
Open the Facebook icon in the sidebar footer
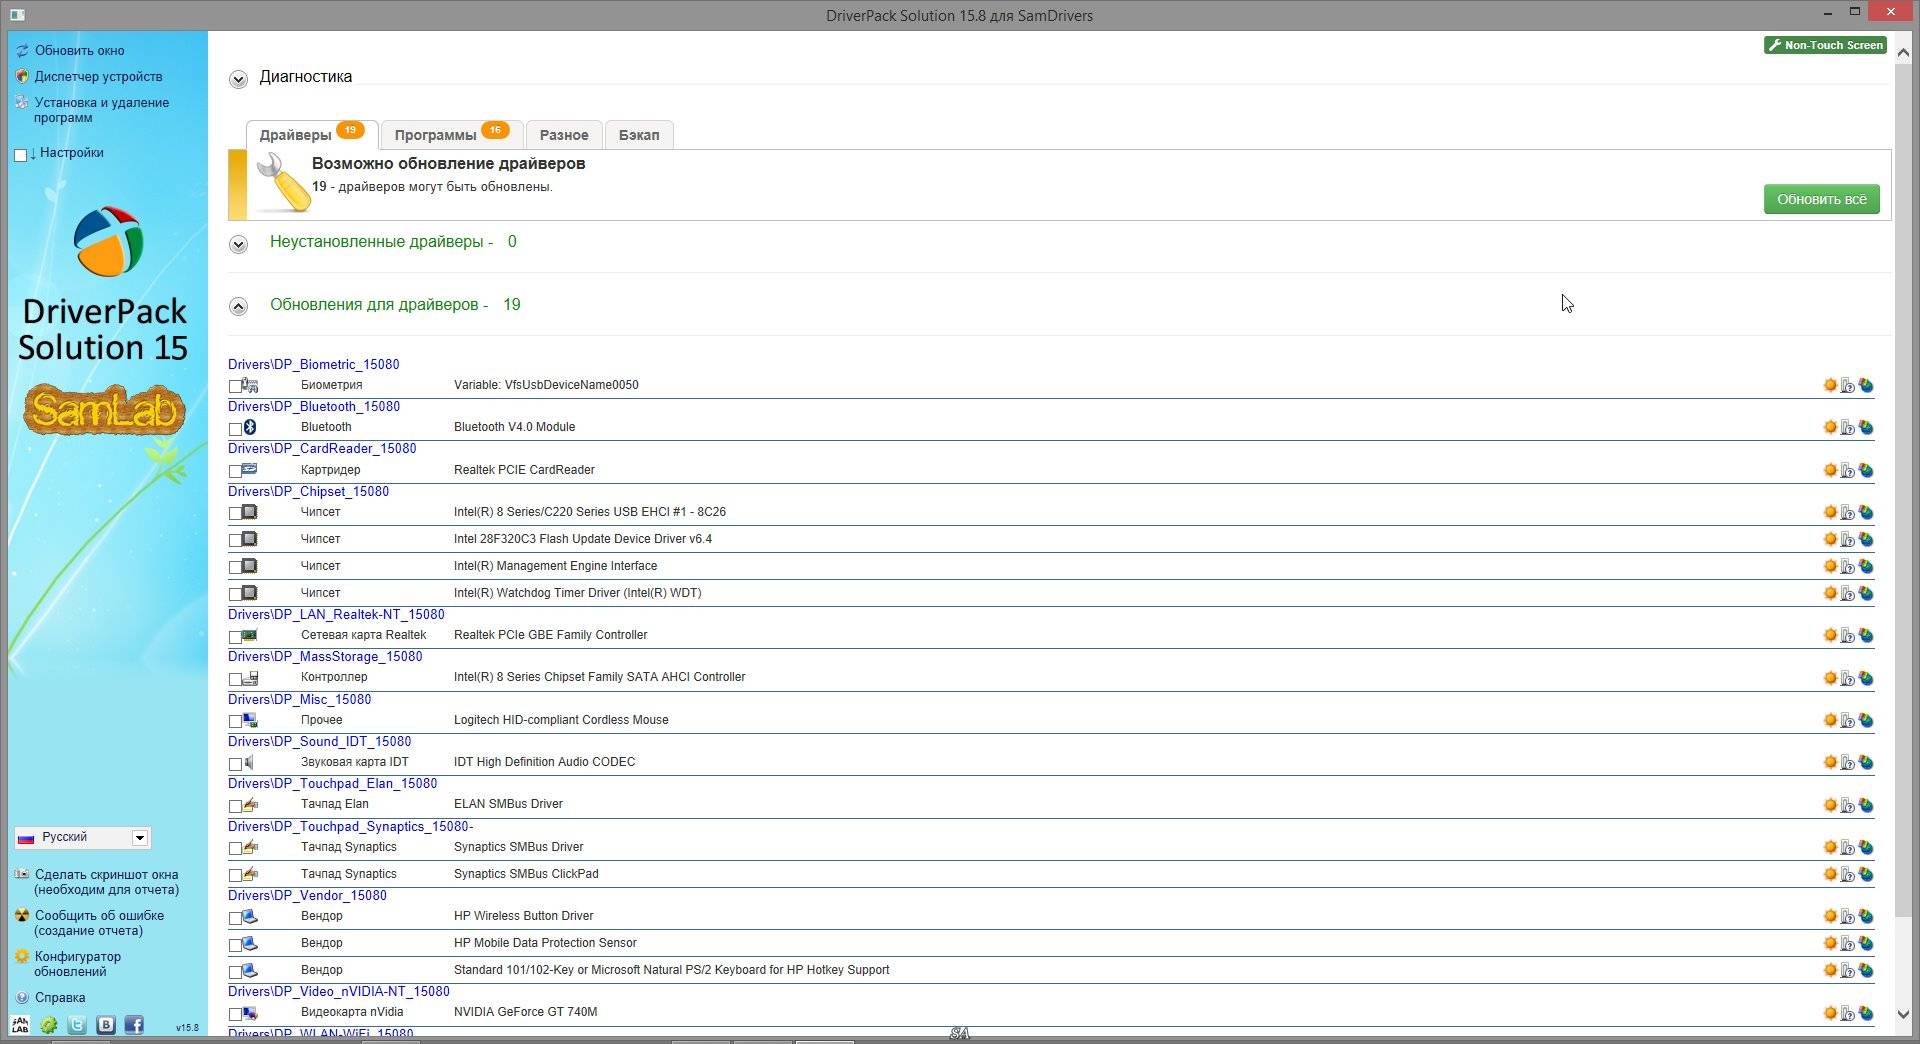tap(134, 1025)
